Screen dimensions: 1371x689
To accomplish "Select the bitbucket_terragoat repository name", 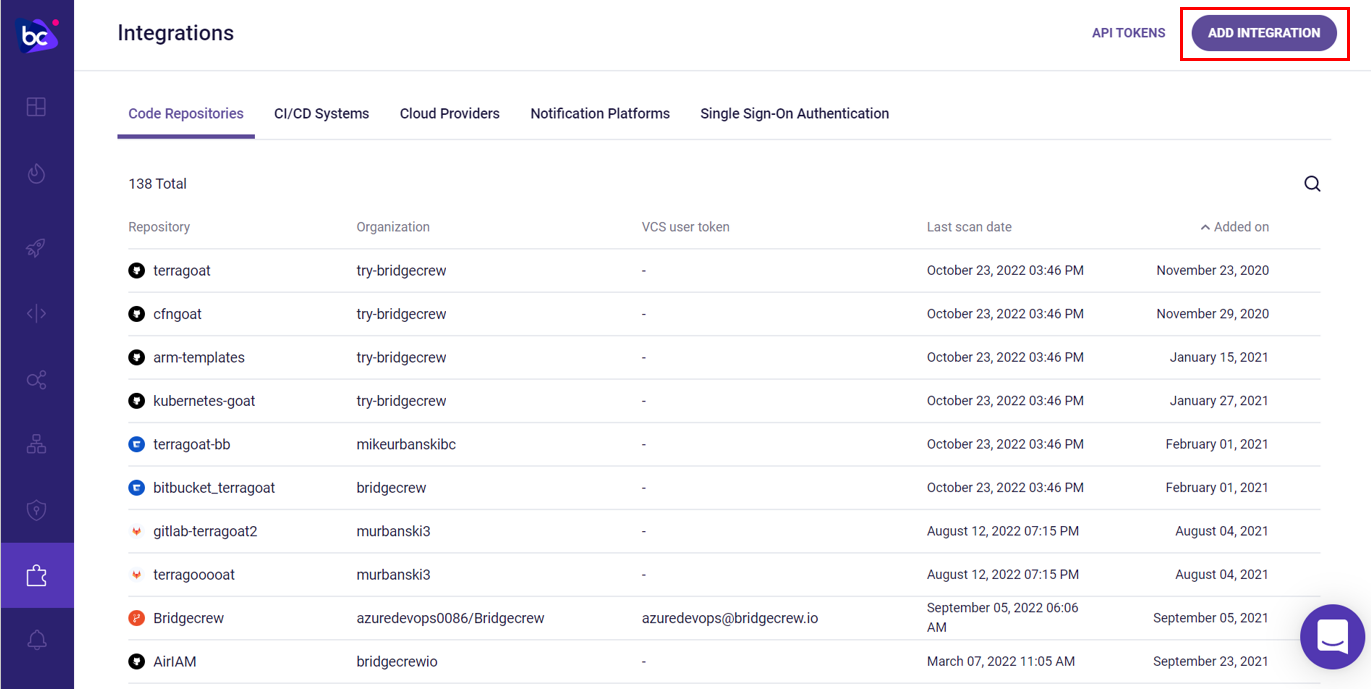I will coord(214,488).
